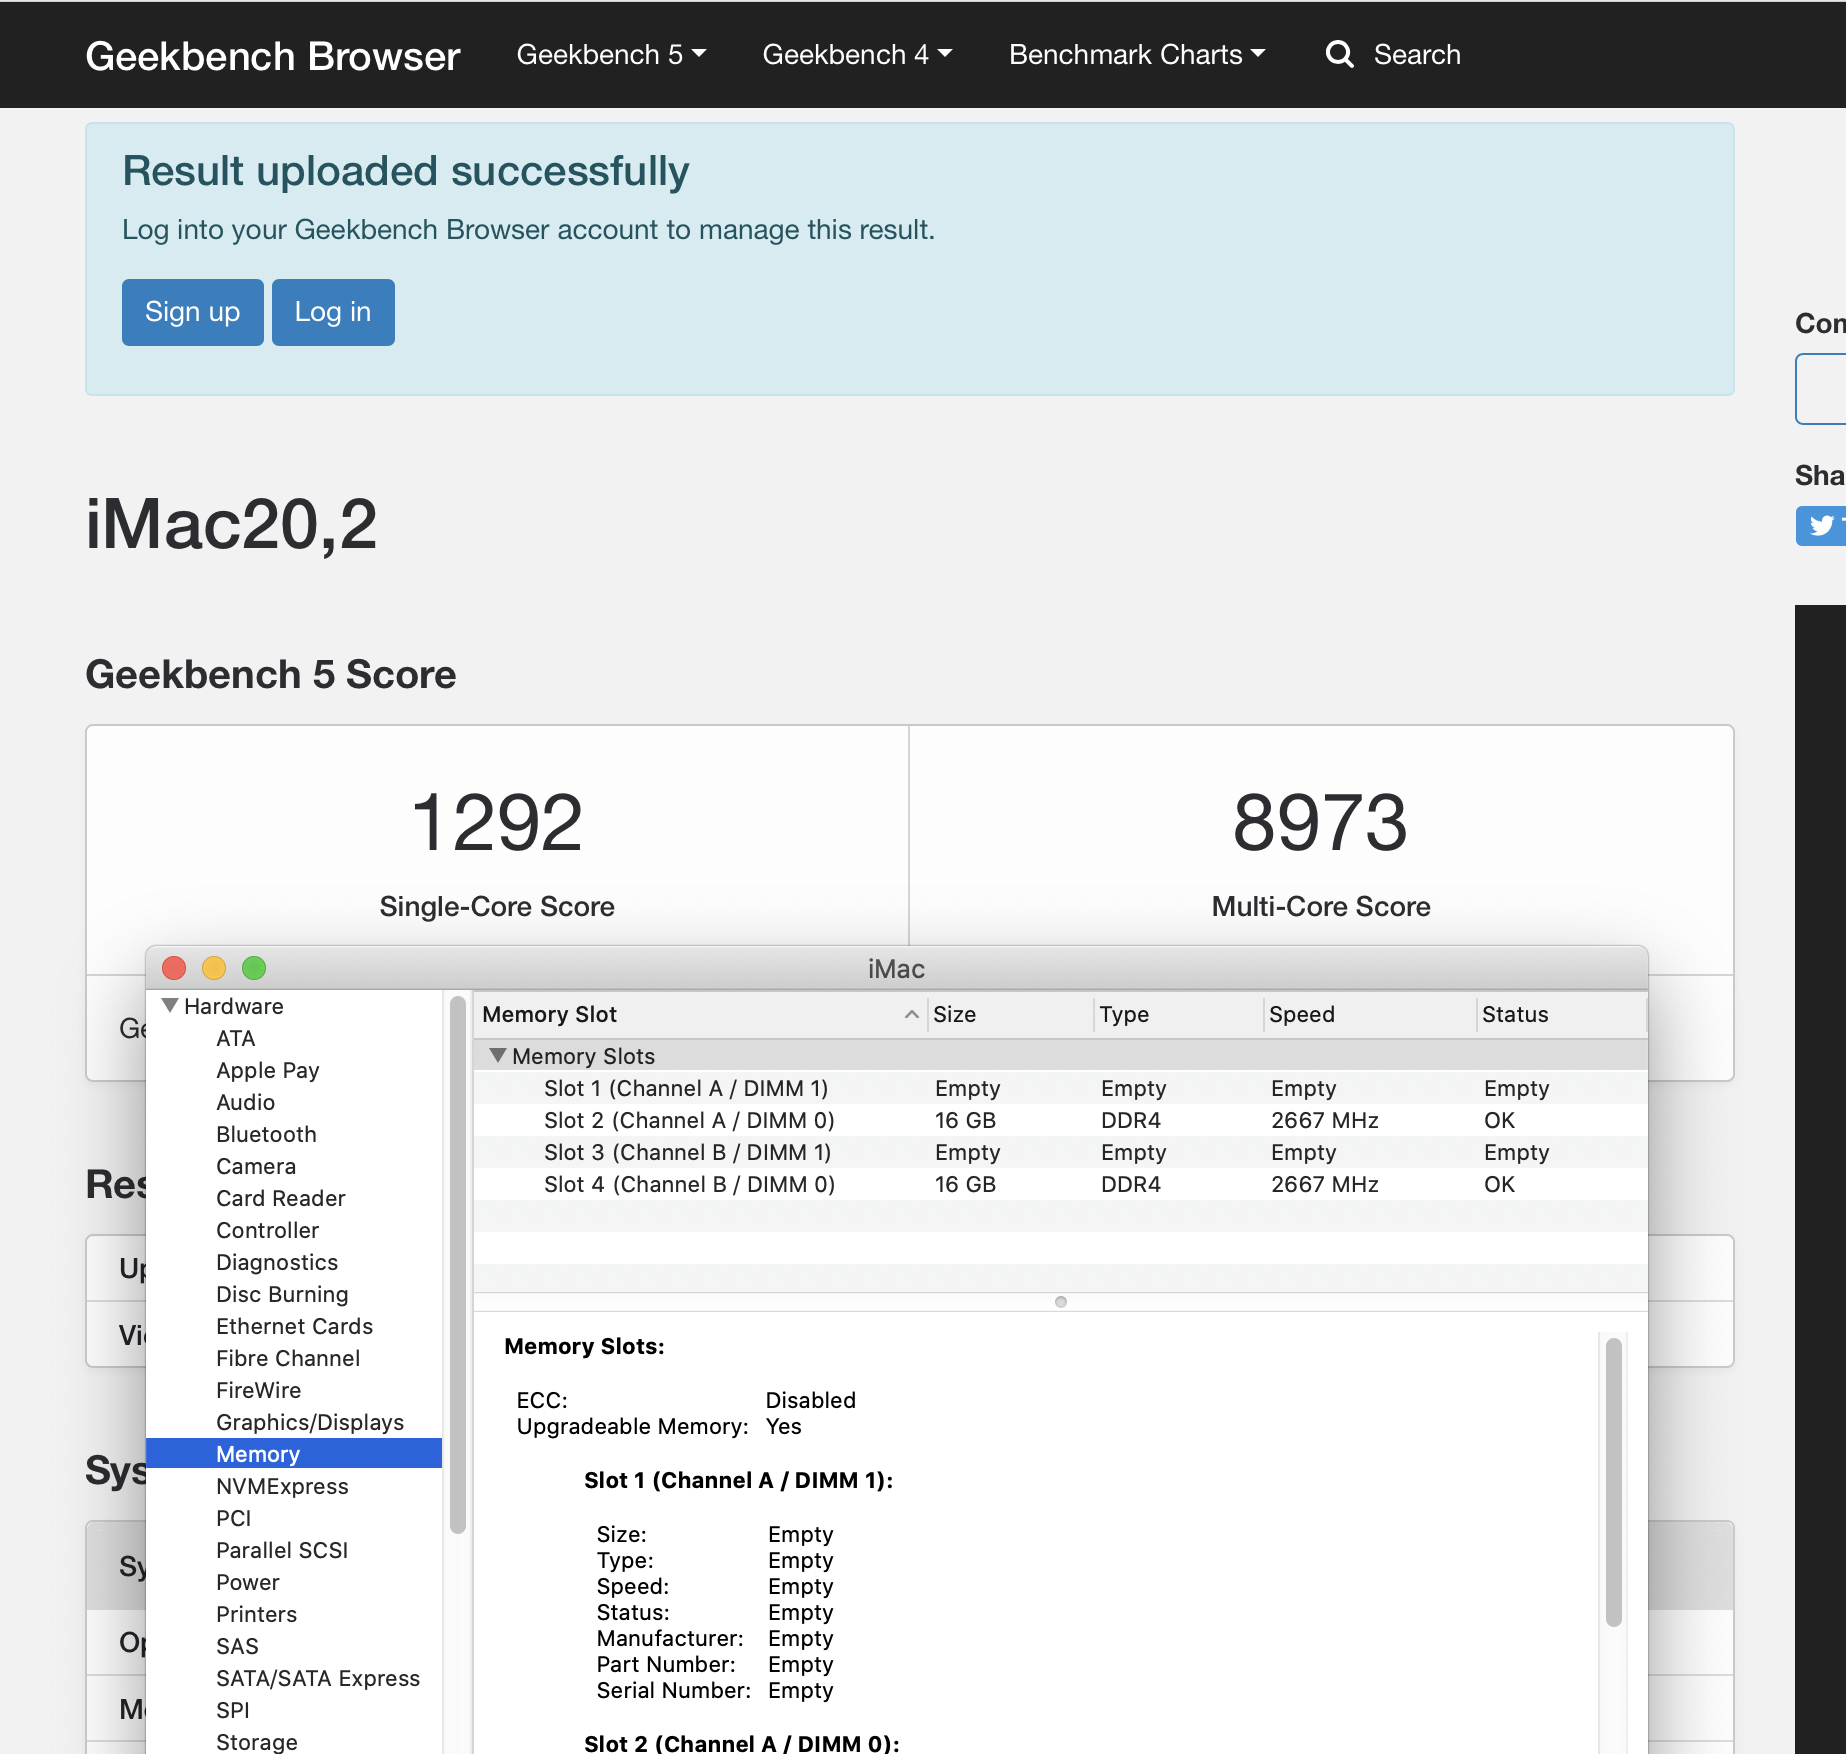The height and width of the screenshot is (1754, 1846).
Task: Select PCI in the sidebar
Action: coord(234,1518)
